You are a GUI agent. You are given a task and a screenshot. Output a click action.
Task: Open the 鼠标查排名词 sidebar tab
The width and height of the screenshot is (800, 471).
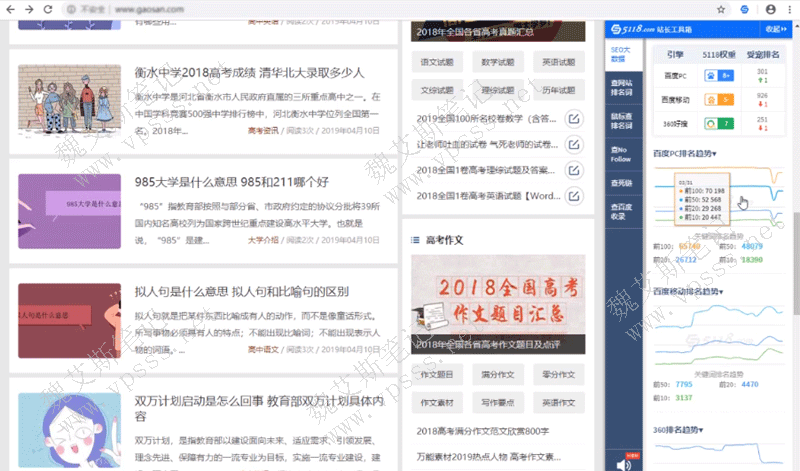click(621, 121)
